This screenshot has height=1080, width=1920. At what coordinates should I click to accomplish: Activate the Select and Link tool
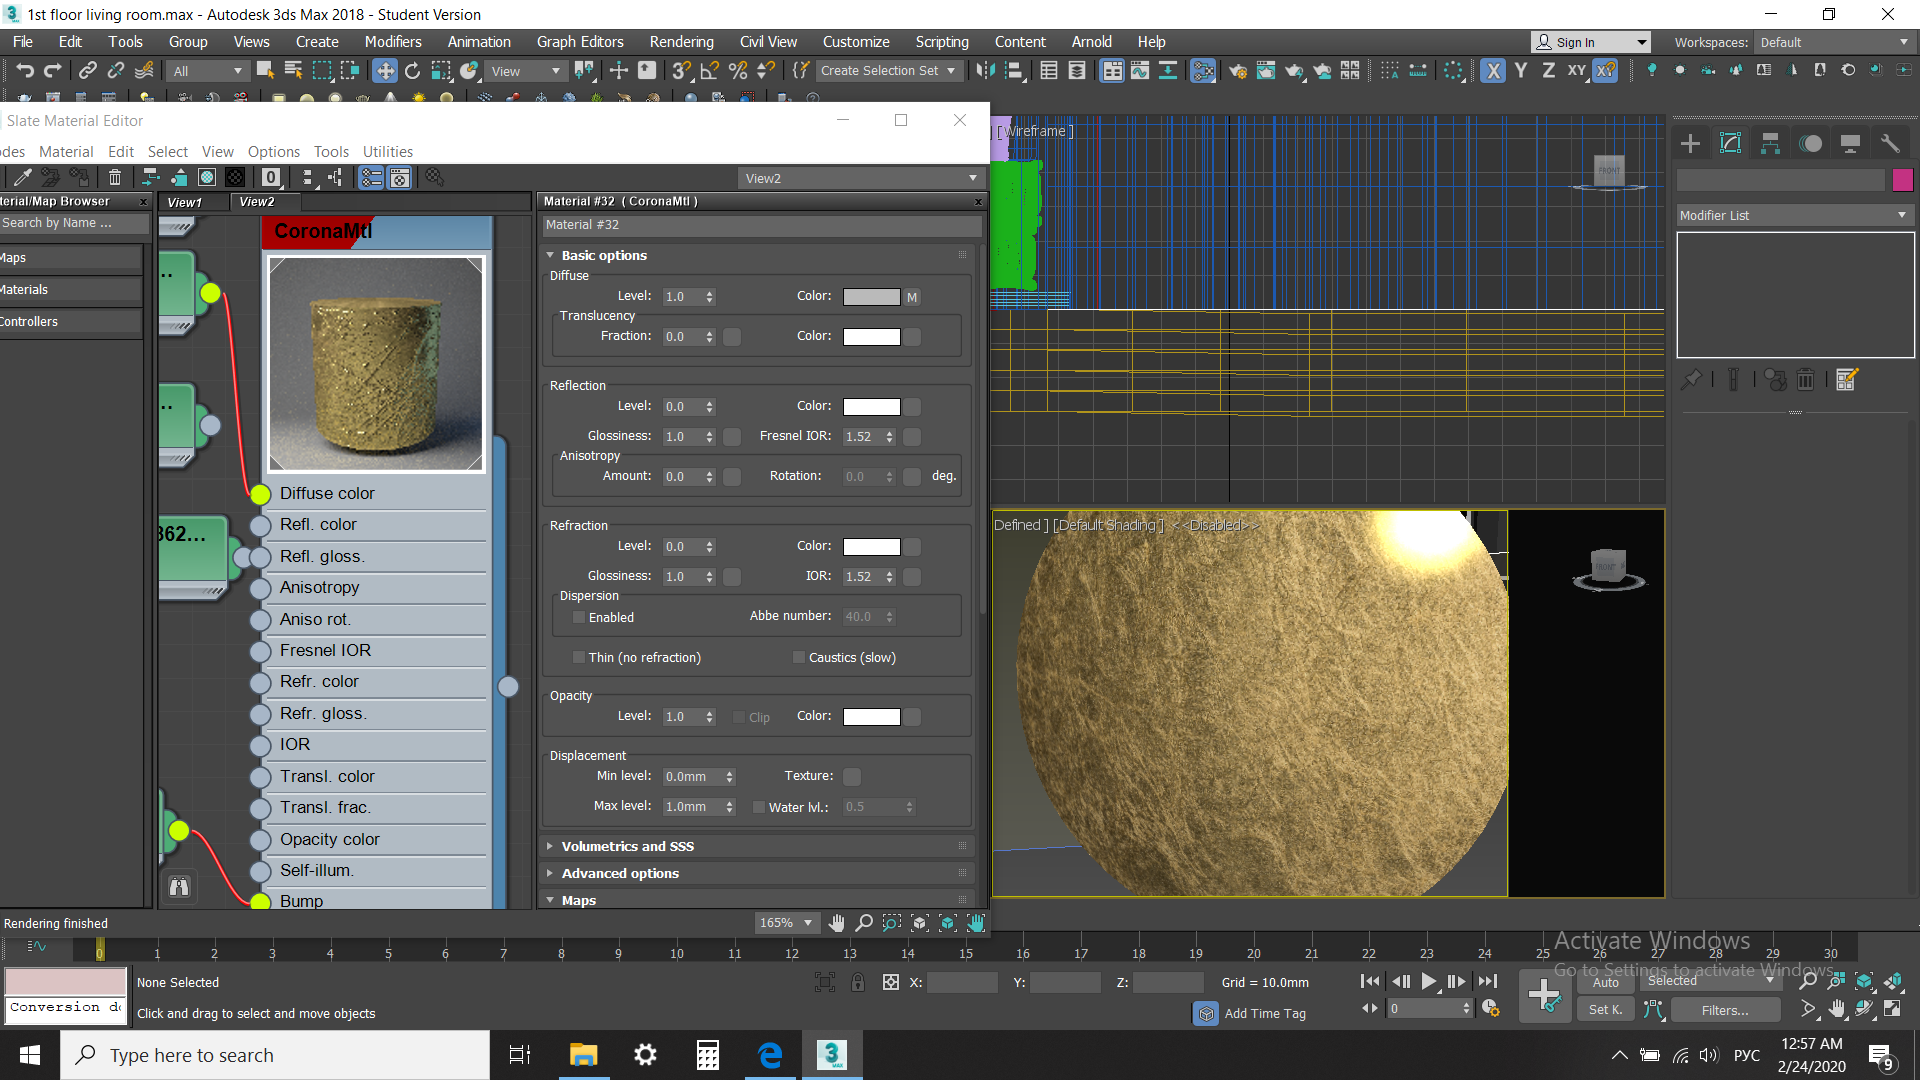pyautogui.click(x=88, y=70)
